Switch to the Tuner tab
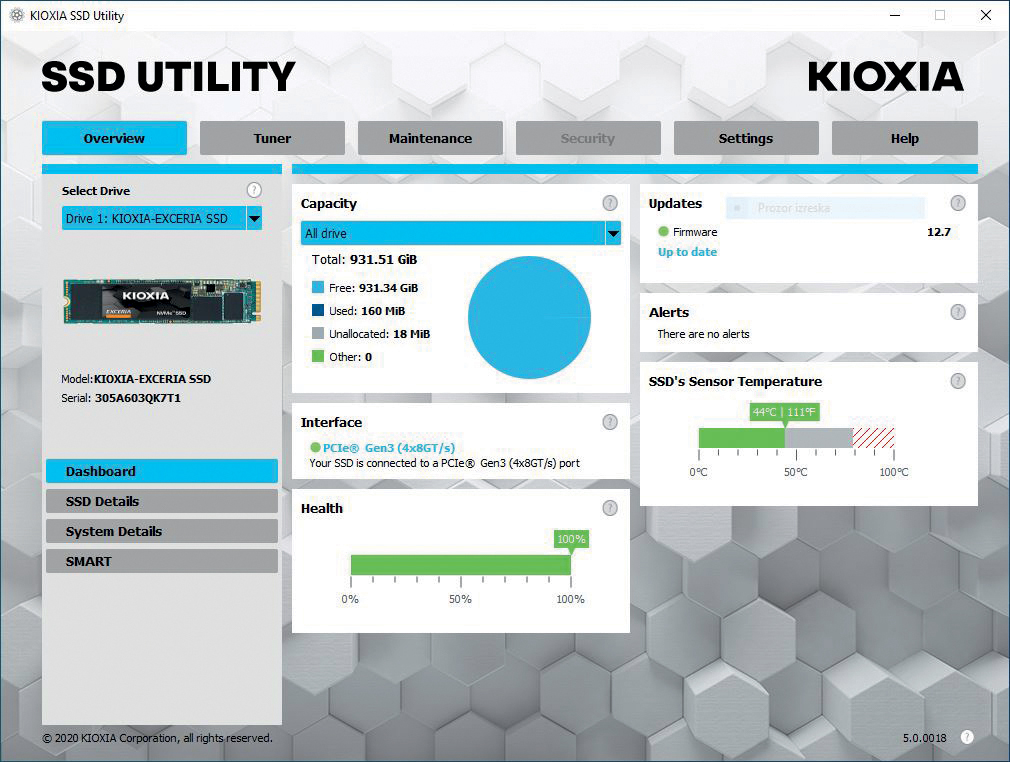1010x762 pixels. (272, 138)
